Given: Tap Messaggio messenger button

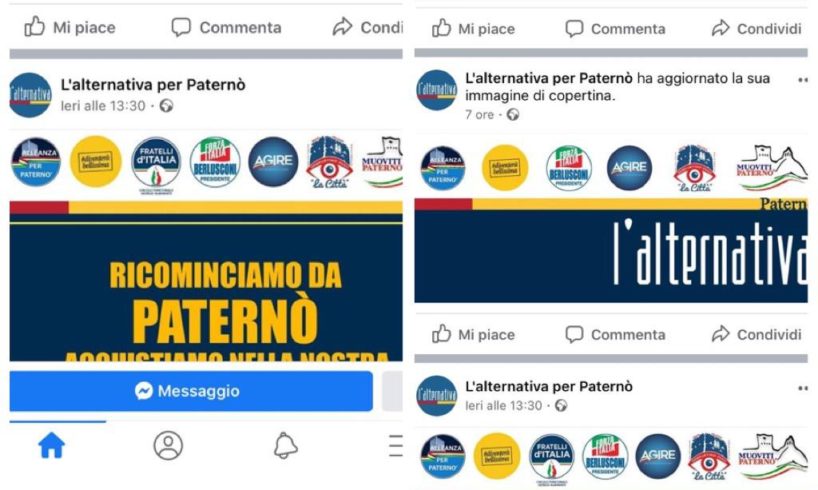Looking at the screenshot, I should [191, 391].
